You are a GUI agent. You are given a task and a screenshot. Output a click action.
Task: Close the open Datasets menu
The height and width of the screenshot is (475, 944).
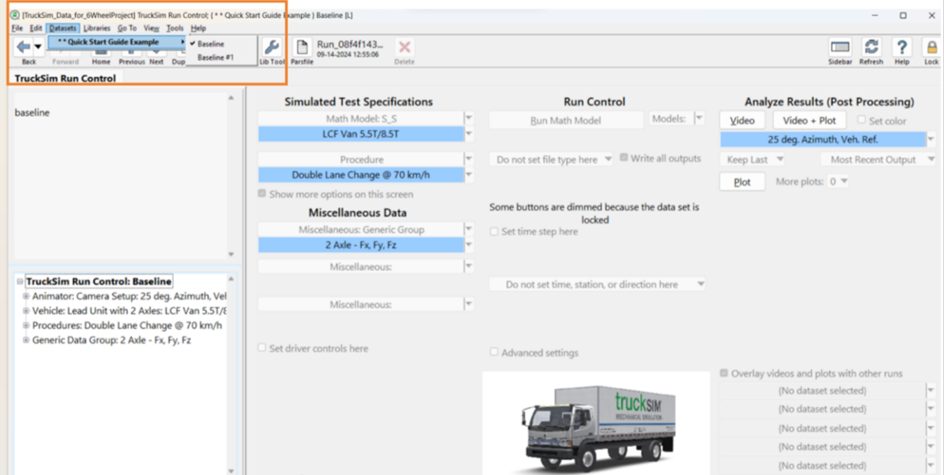63,28
